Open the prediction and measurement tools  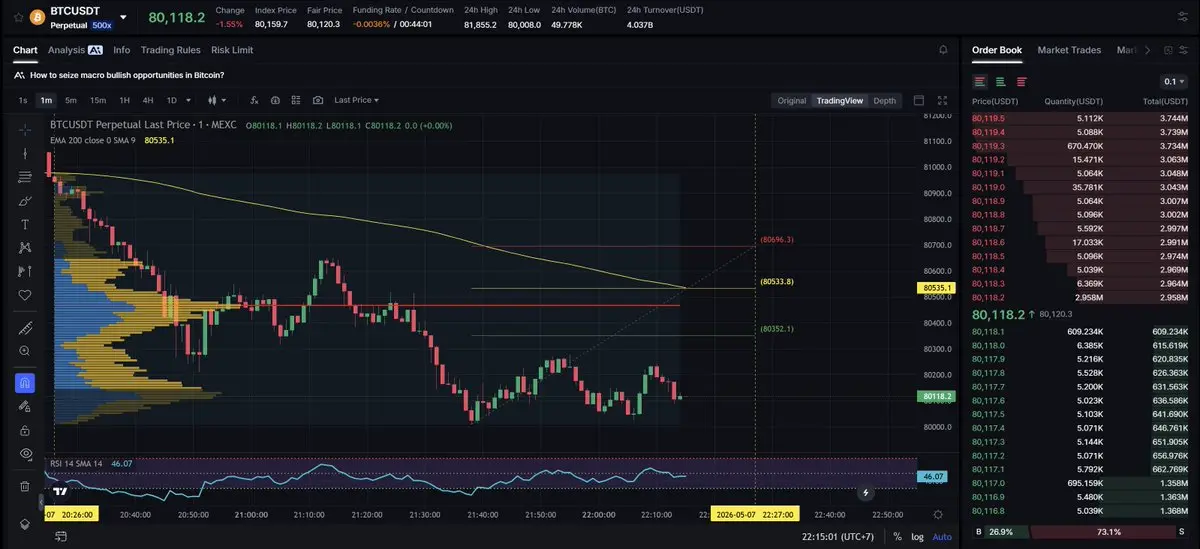pyautogui.click(x=25, y=271)
